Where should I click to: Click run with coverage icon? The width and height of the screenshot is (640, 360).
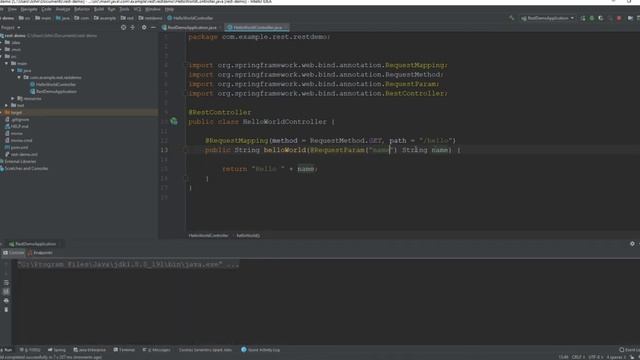click(600, 18)
